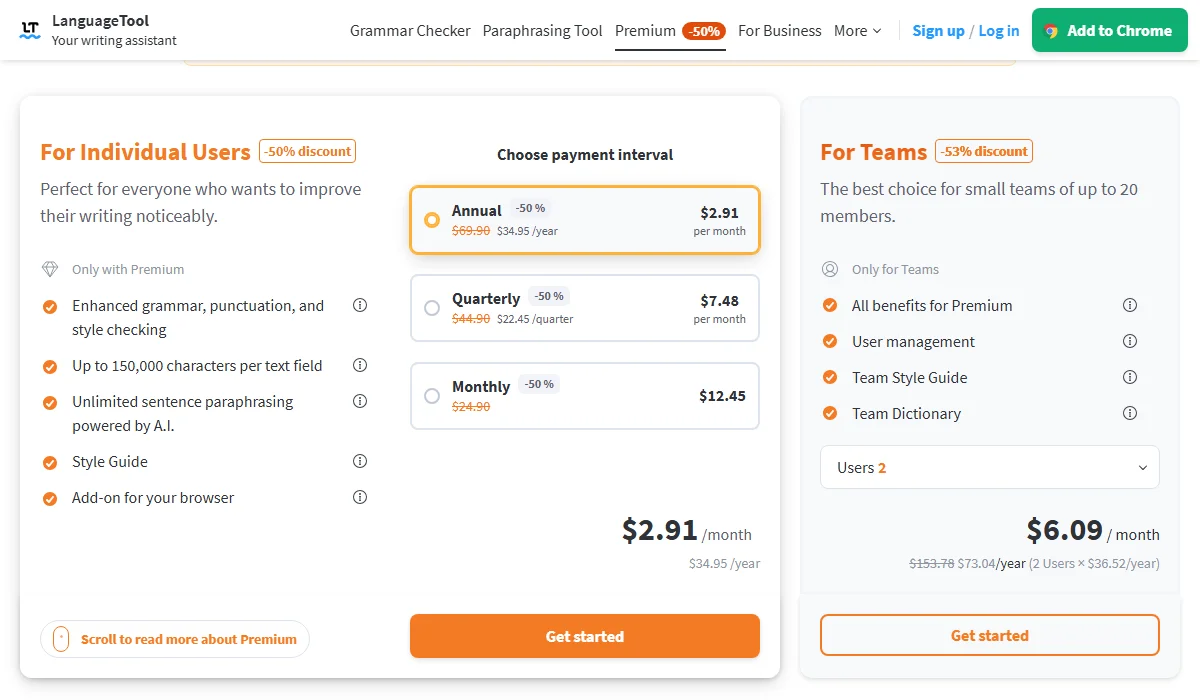This screenshot has width=1200, height=700.
Task: Click info icon next to Team Dictionary
Action: 1130,413
